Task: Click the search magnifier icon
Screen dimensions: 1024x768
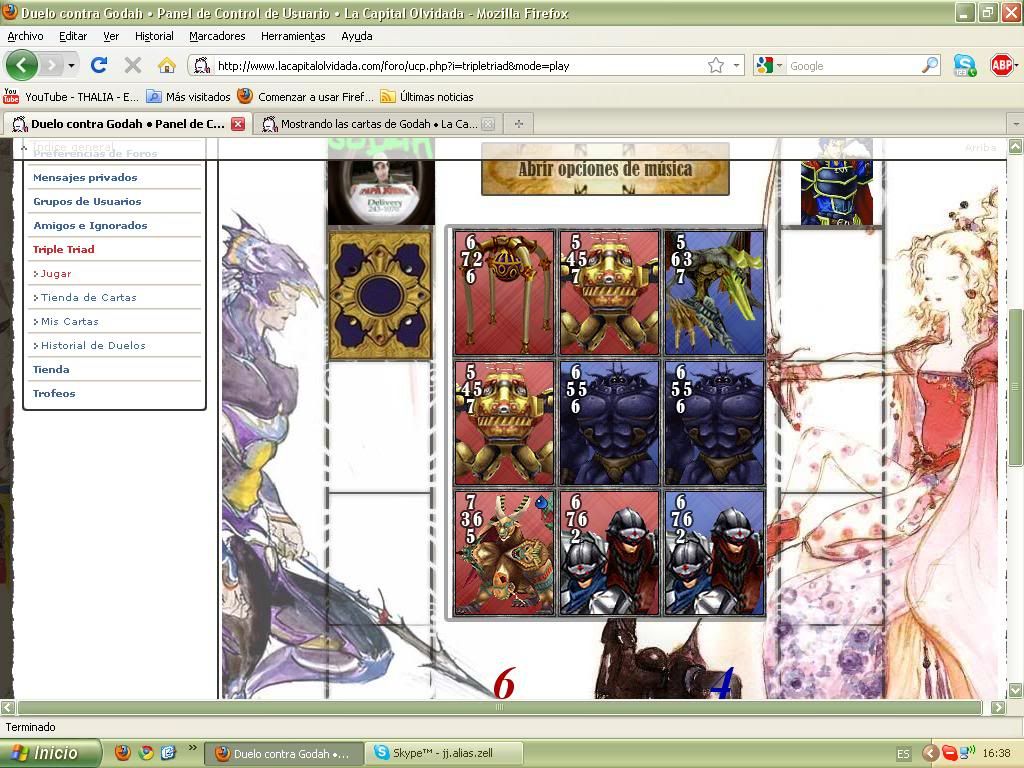Action: (930, 65)
